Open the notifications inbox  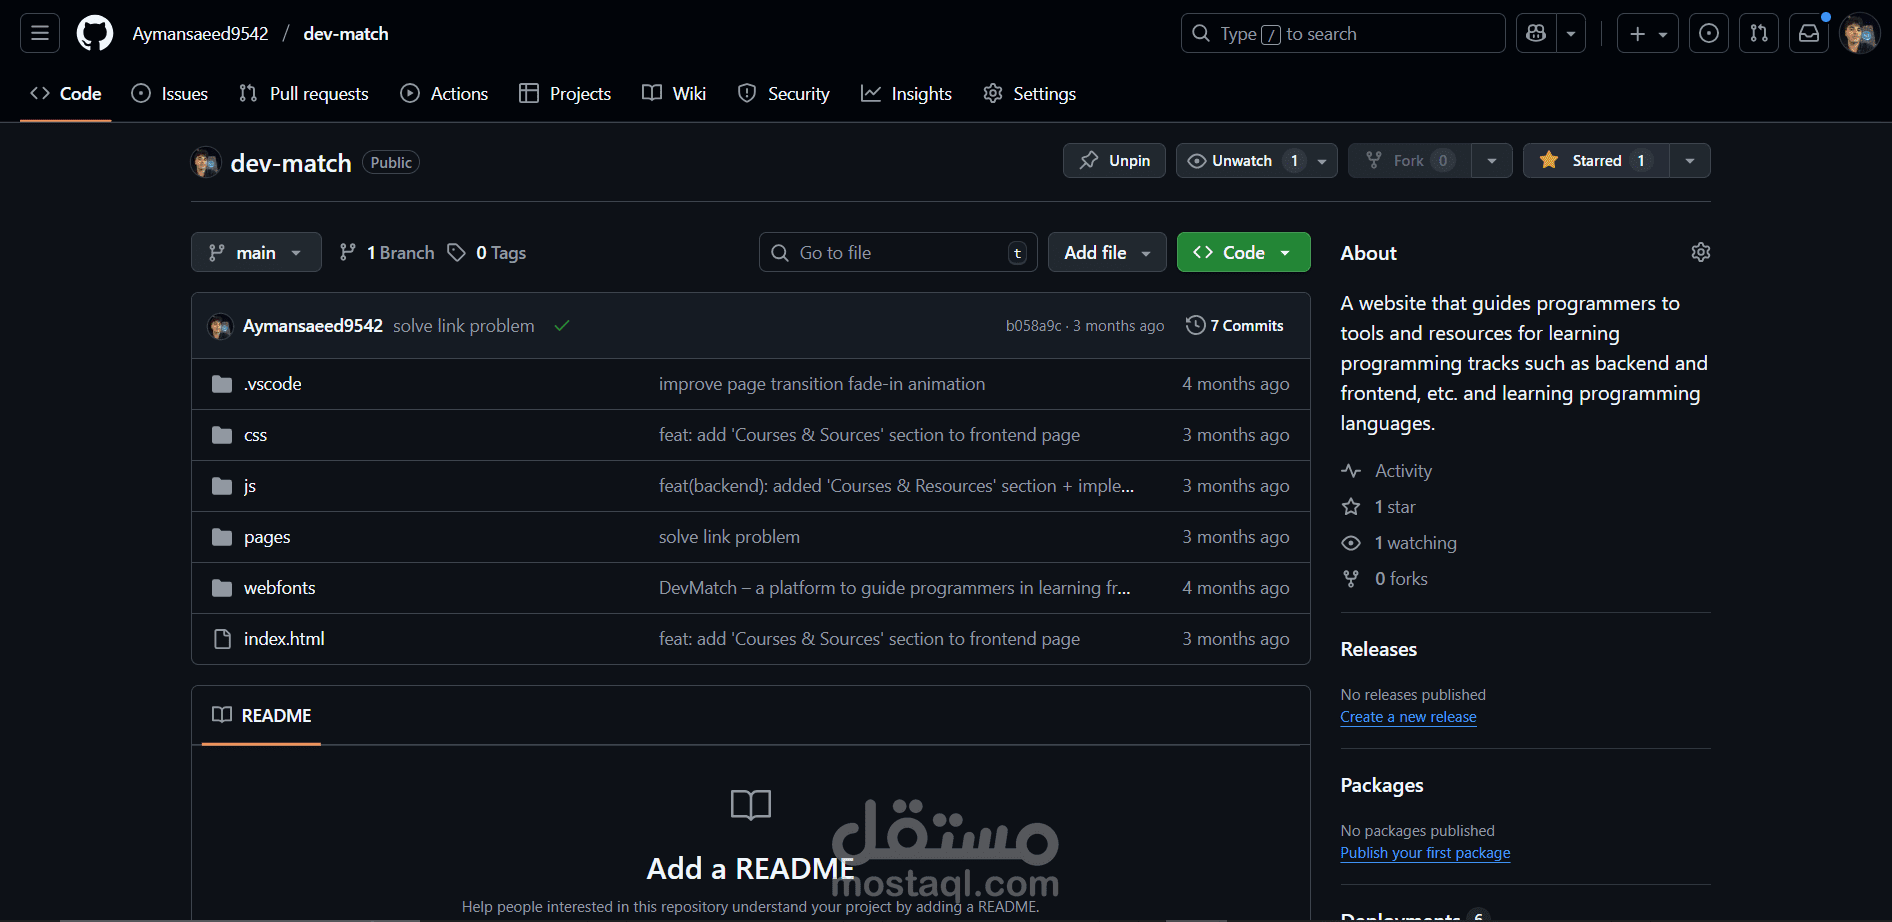click(1809, 33)
